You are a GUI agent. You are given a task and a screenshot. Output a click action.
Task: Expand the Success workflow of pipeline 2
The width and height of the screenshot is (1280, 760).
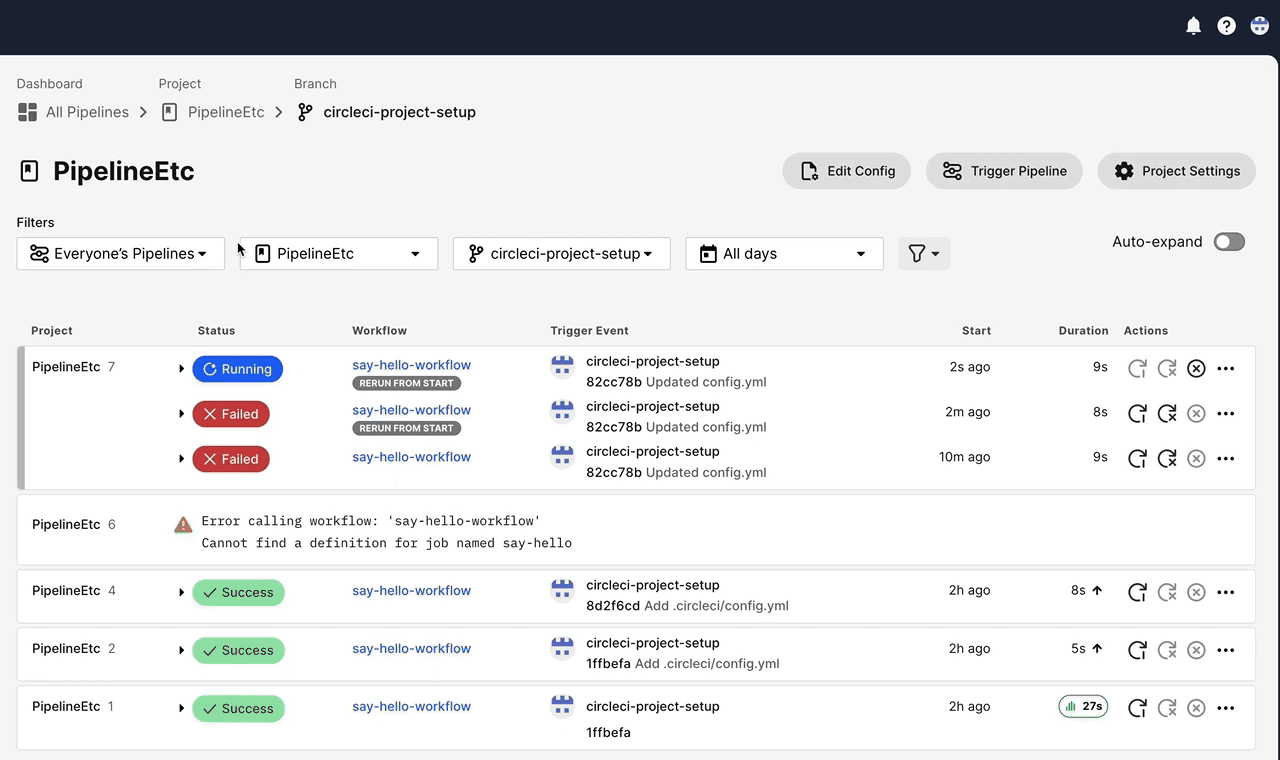[181, 650]
